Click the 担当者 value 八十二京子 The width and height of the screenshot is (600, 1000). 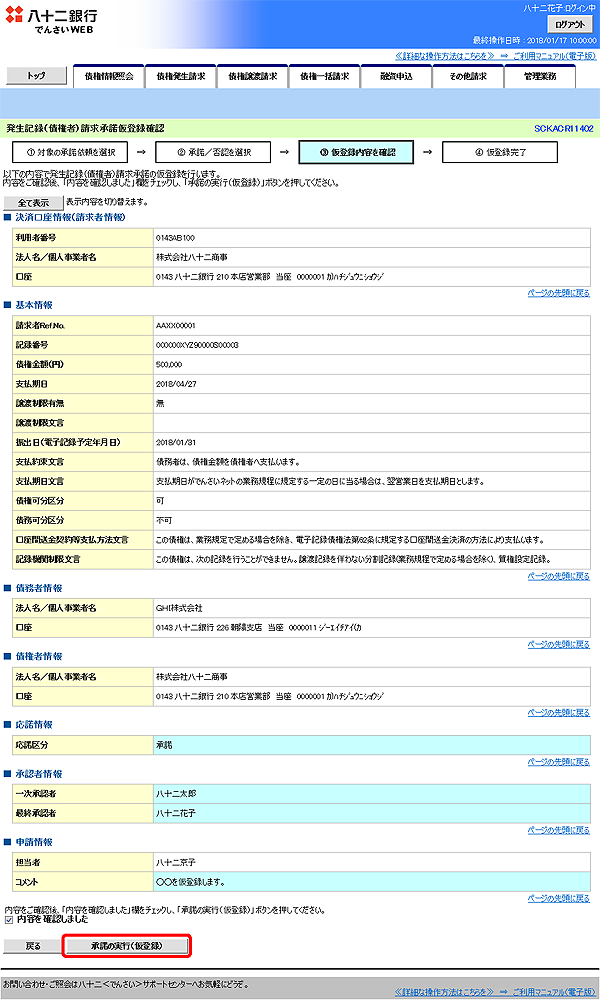click(176, 862)
